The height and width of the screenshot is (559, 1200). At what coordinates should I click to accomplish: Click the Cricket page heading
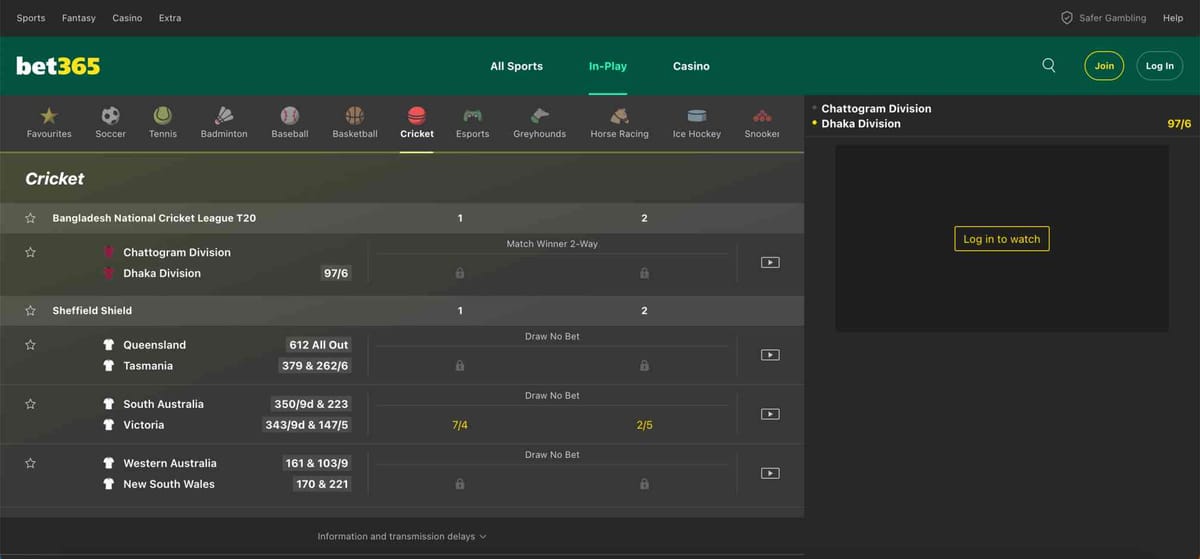tap(55, 178)
